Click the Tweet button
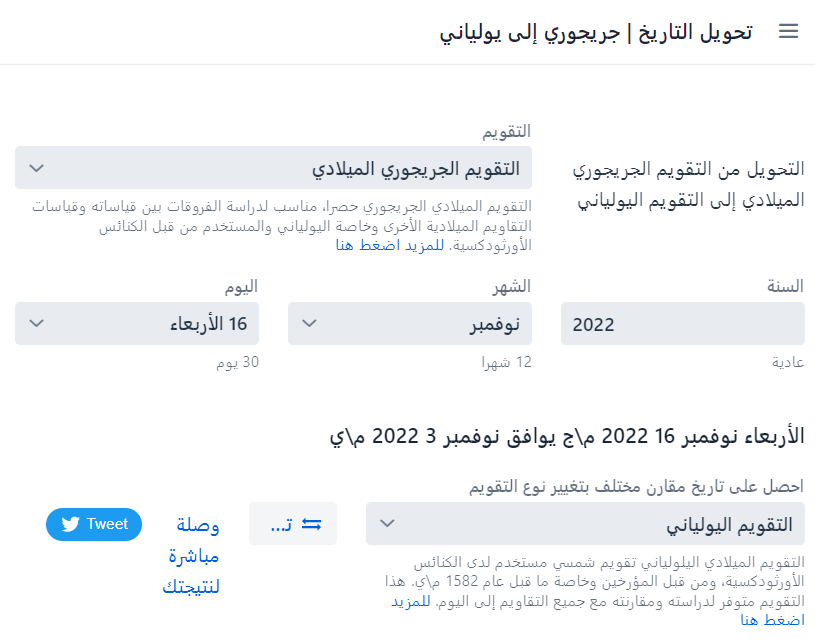The width and height of the screenshot is (815, 642). (x=94, y=524)
